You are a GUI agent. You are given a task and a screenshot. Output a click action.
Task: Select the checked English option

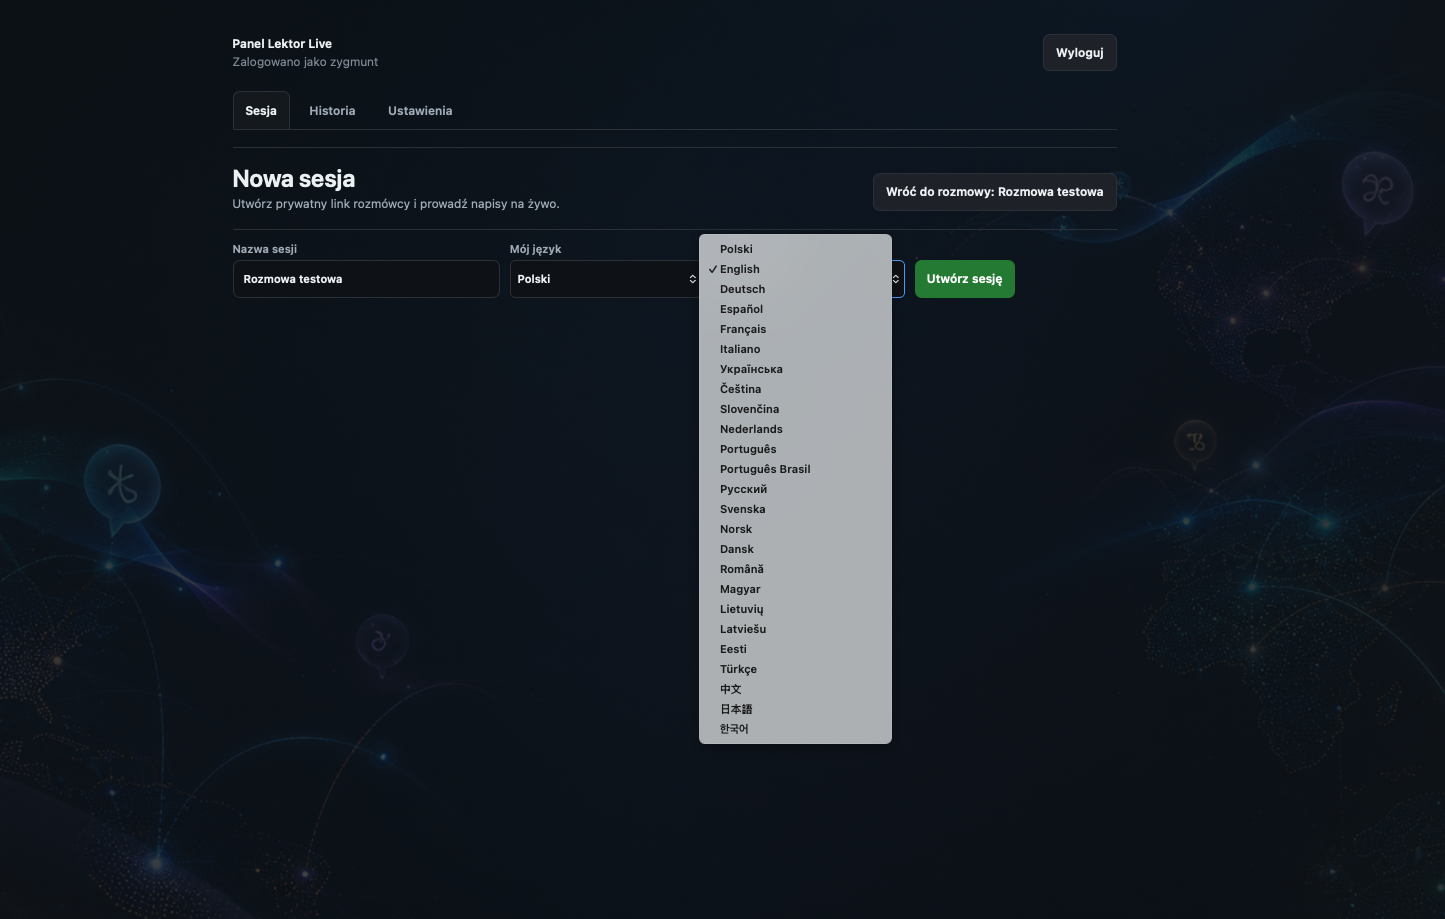pos(795,269)
